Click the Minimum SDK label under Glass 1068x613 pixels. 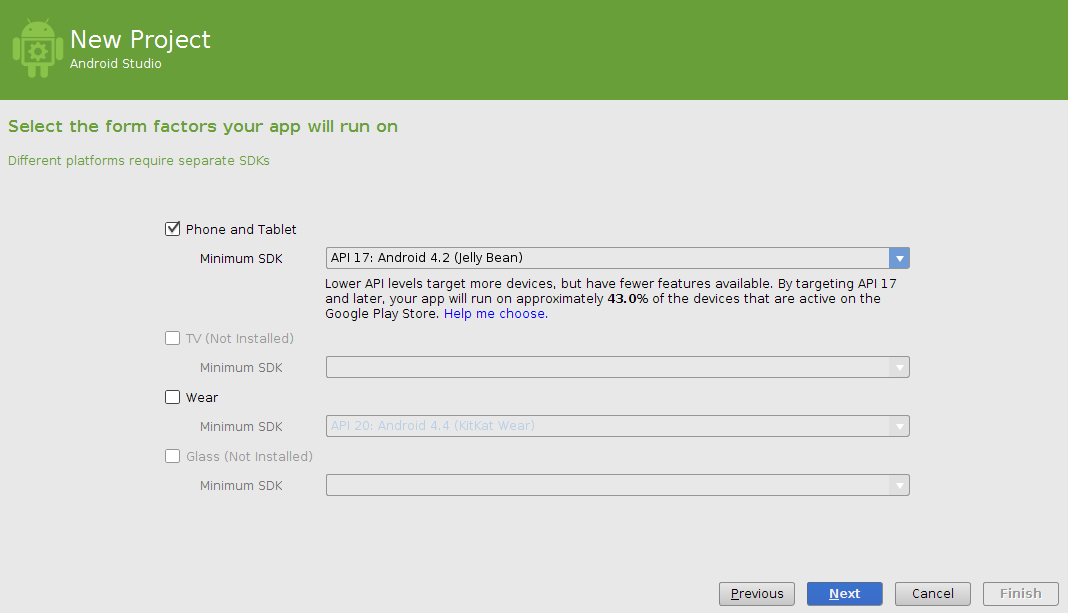(x=241, y=486)
